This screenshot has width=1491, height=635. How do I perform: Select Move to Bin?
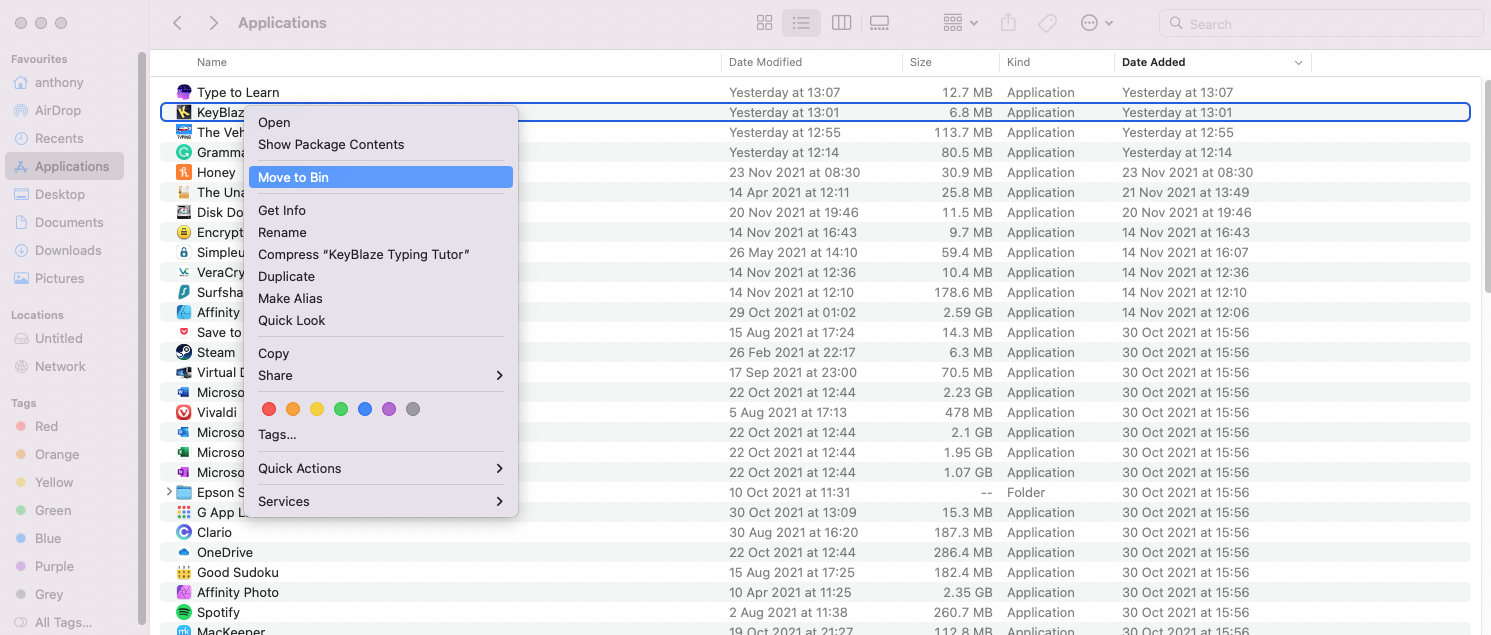(x=381, y=178)
